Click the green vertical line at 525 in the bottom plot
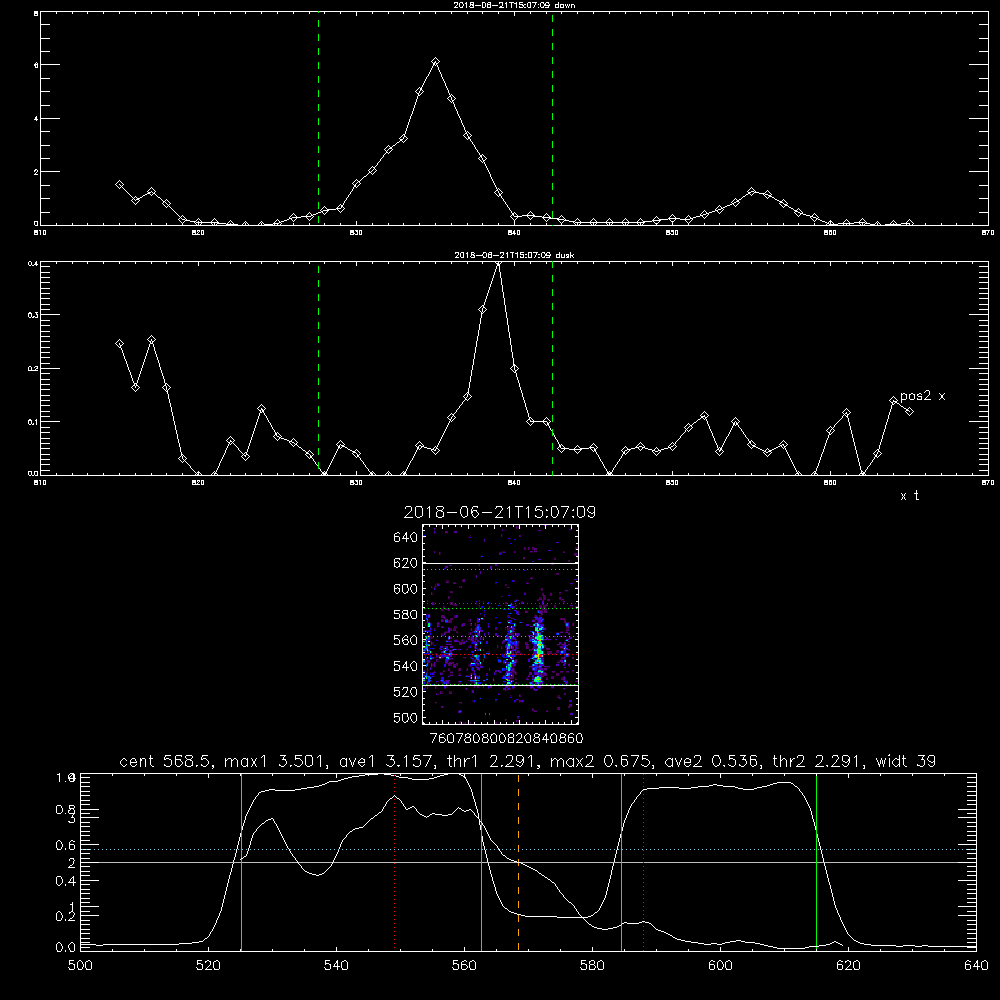This screenshot has width=1000, height=1000. pos(241,862)
